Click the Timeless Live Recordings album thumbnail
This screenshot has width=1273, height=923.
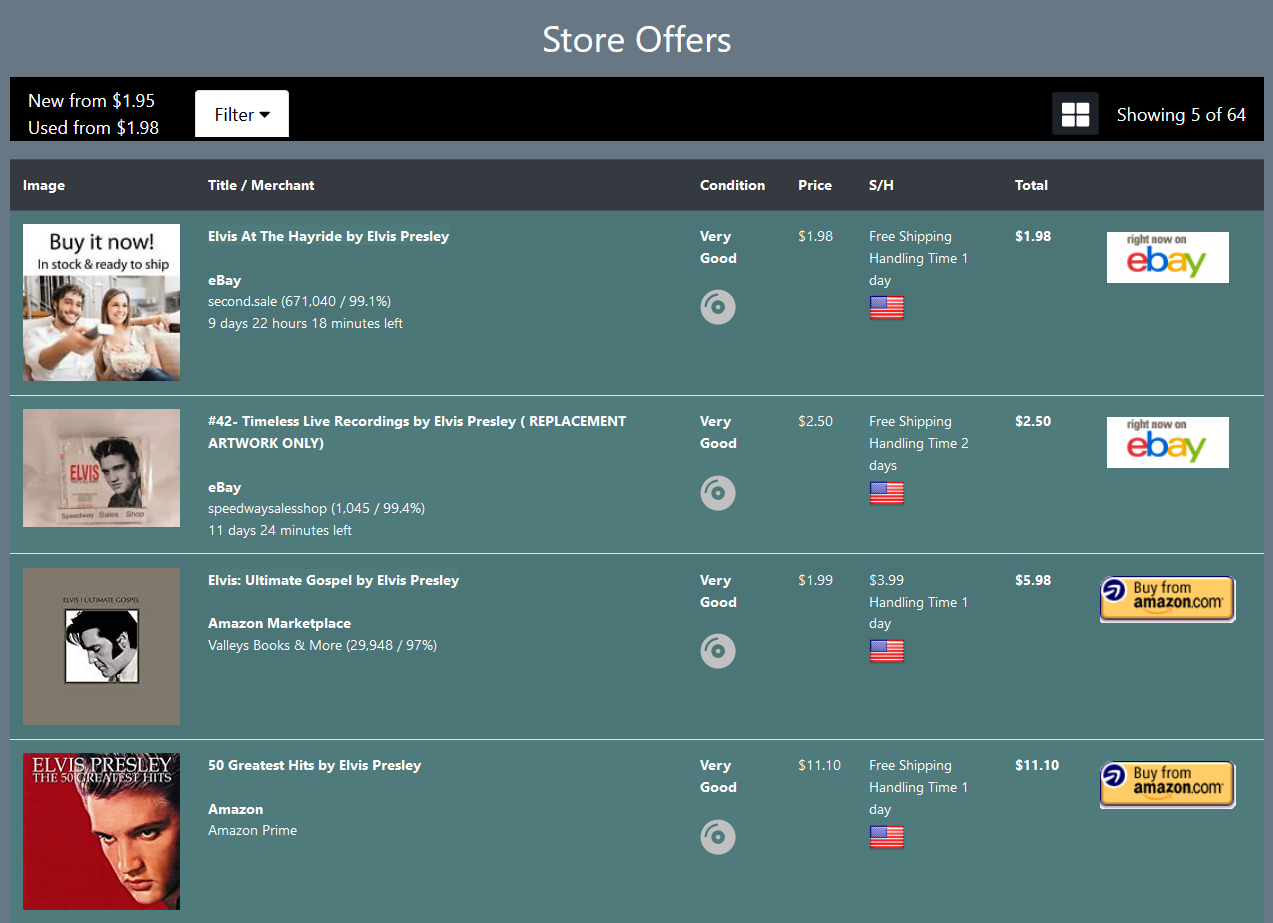coord(101,468)
